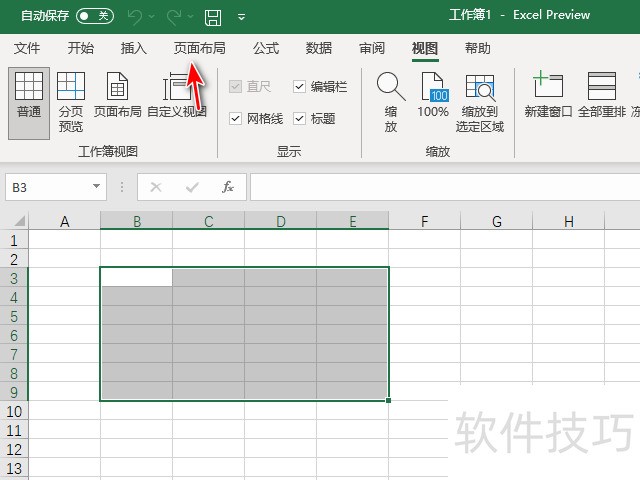Open the Redo history dropdown
This screenshot has height=480, width=640.
pos(190,17)
